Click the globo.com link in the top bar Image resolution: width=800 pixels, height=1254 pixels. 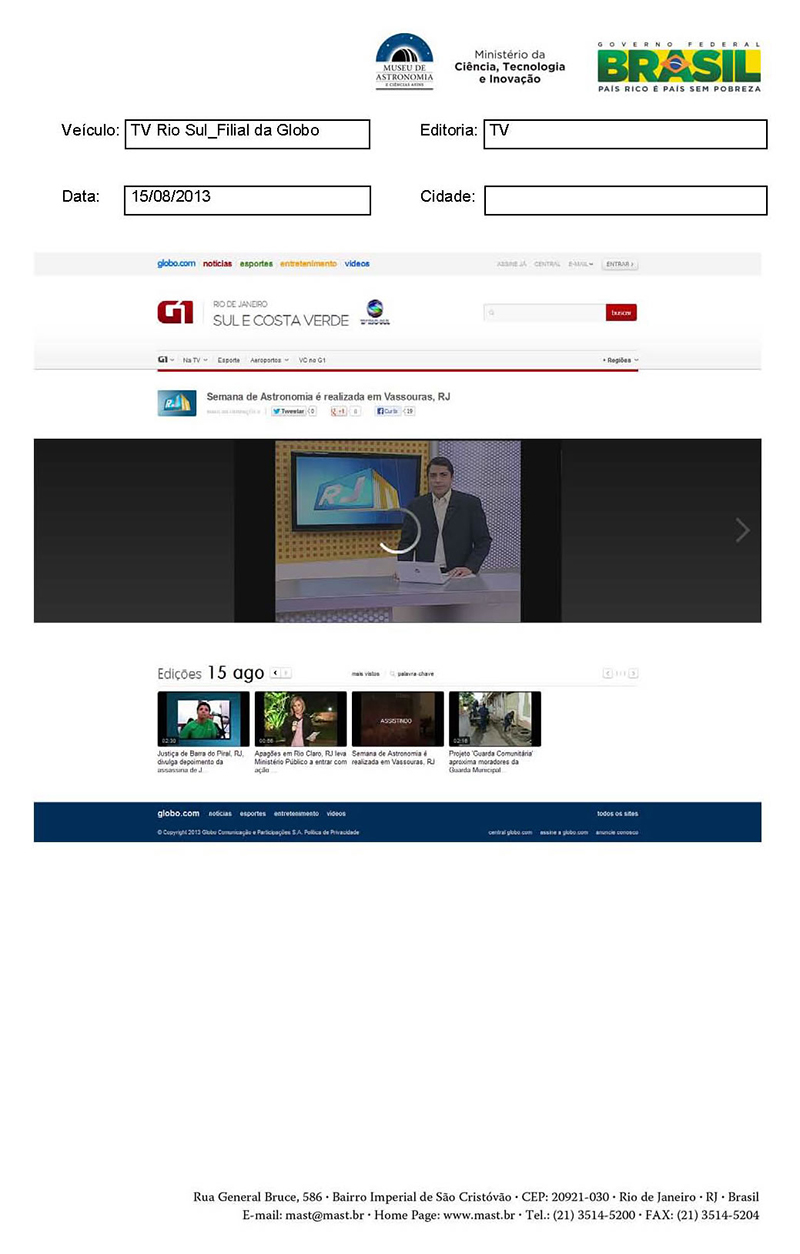point(176,264)
